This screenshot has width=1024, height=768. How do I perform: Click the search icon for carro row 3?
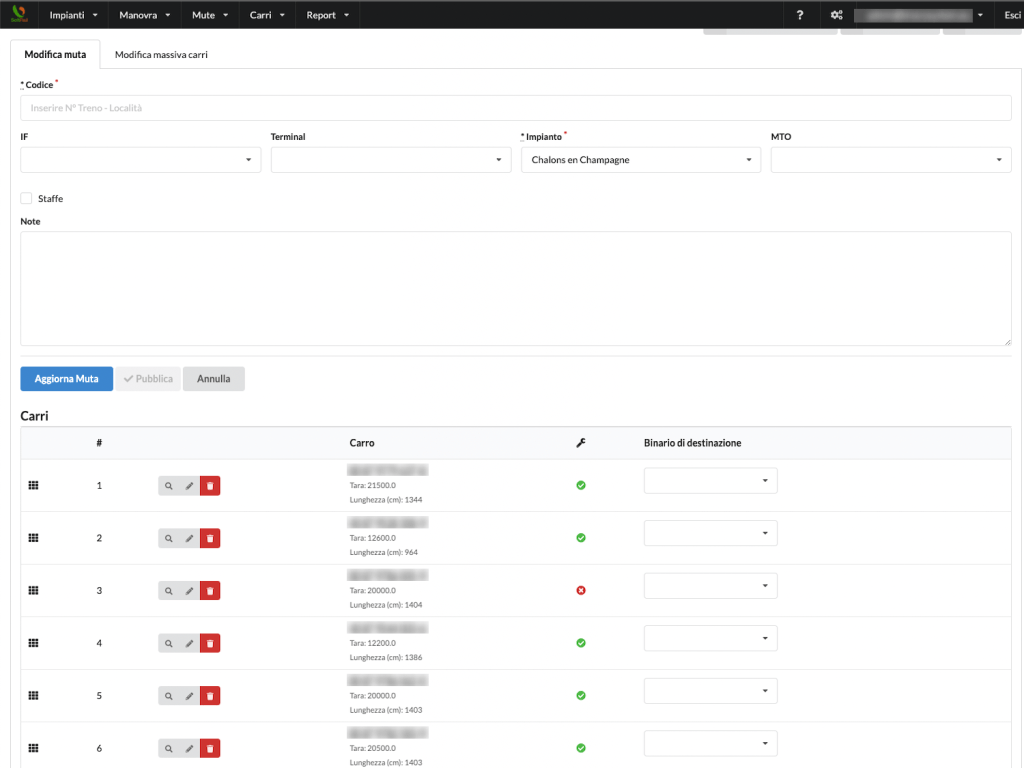coord(168,591)
